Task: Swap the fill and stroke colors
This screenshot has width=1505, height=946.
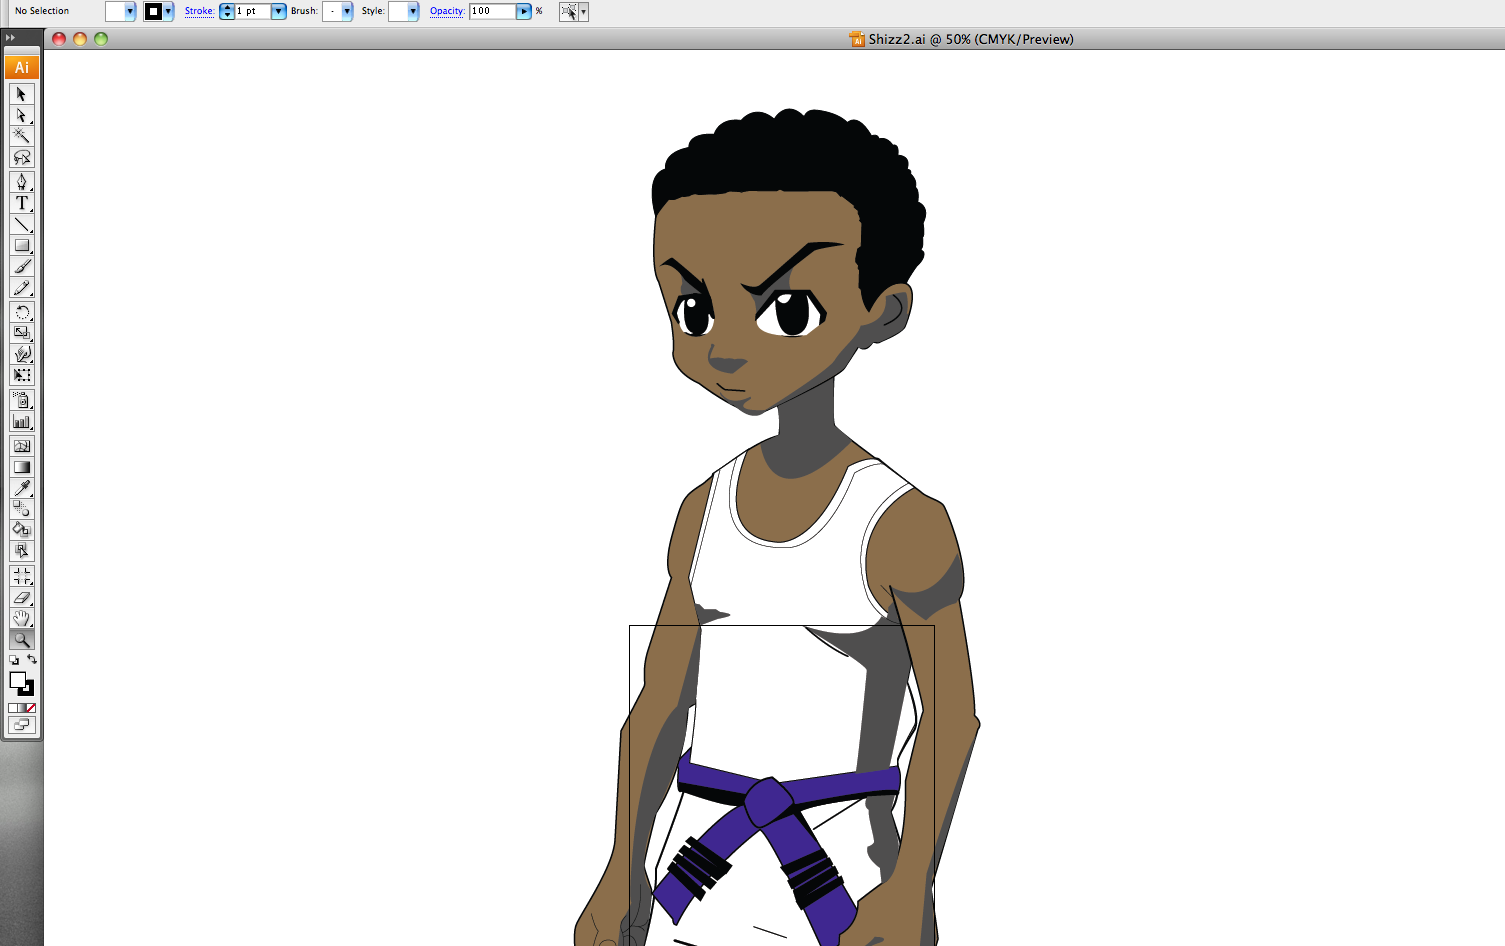Action: pos(33,660)
